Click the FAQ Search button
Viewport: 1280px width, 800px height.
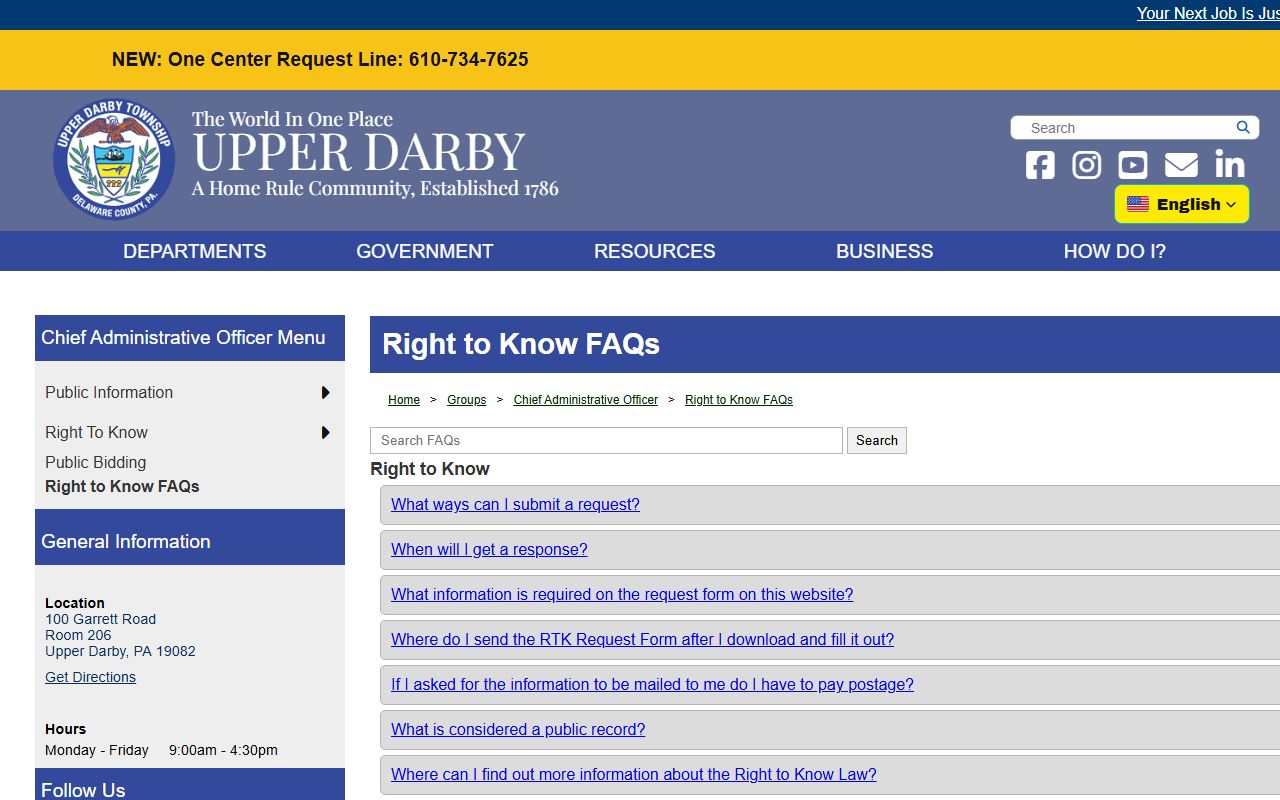[877, 440]
